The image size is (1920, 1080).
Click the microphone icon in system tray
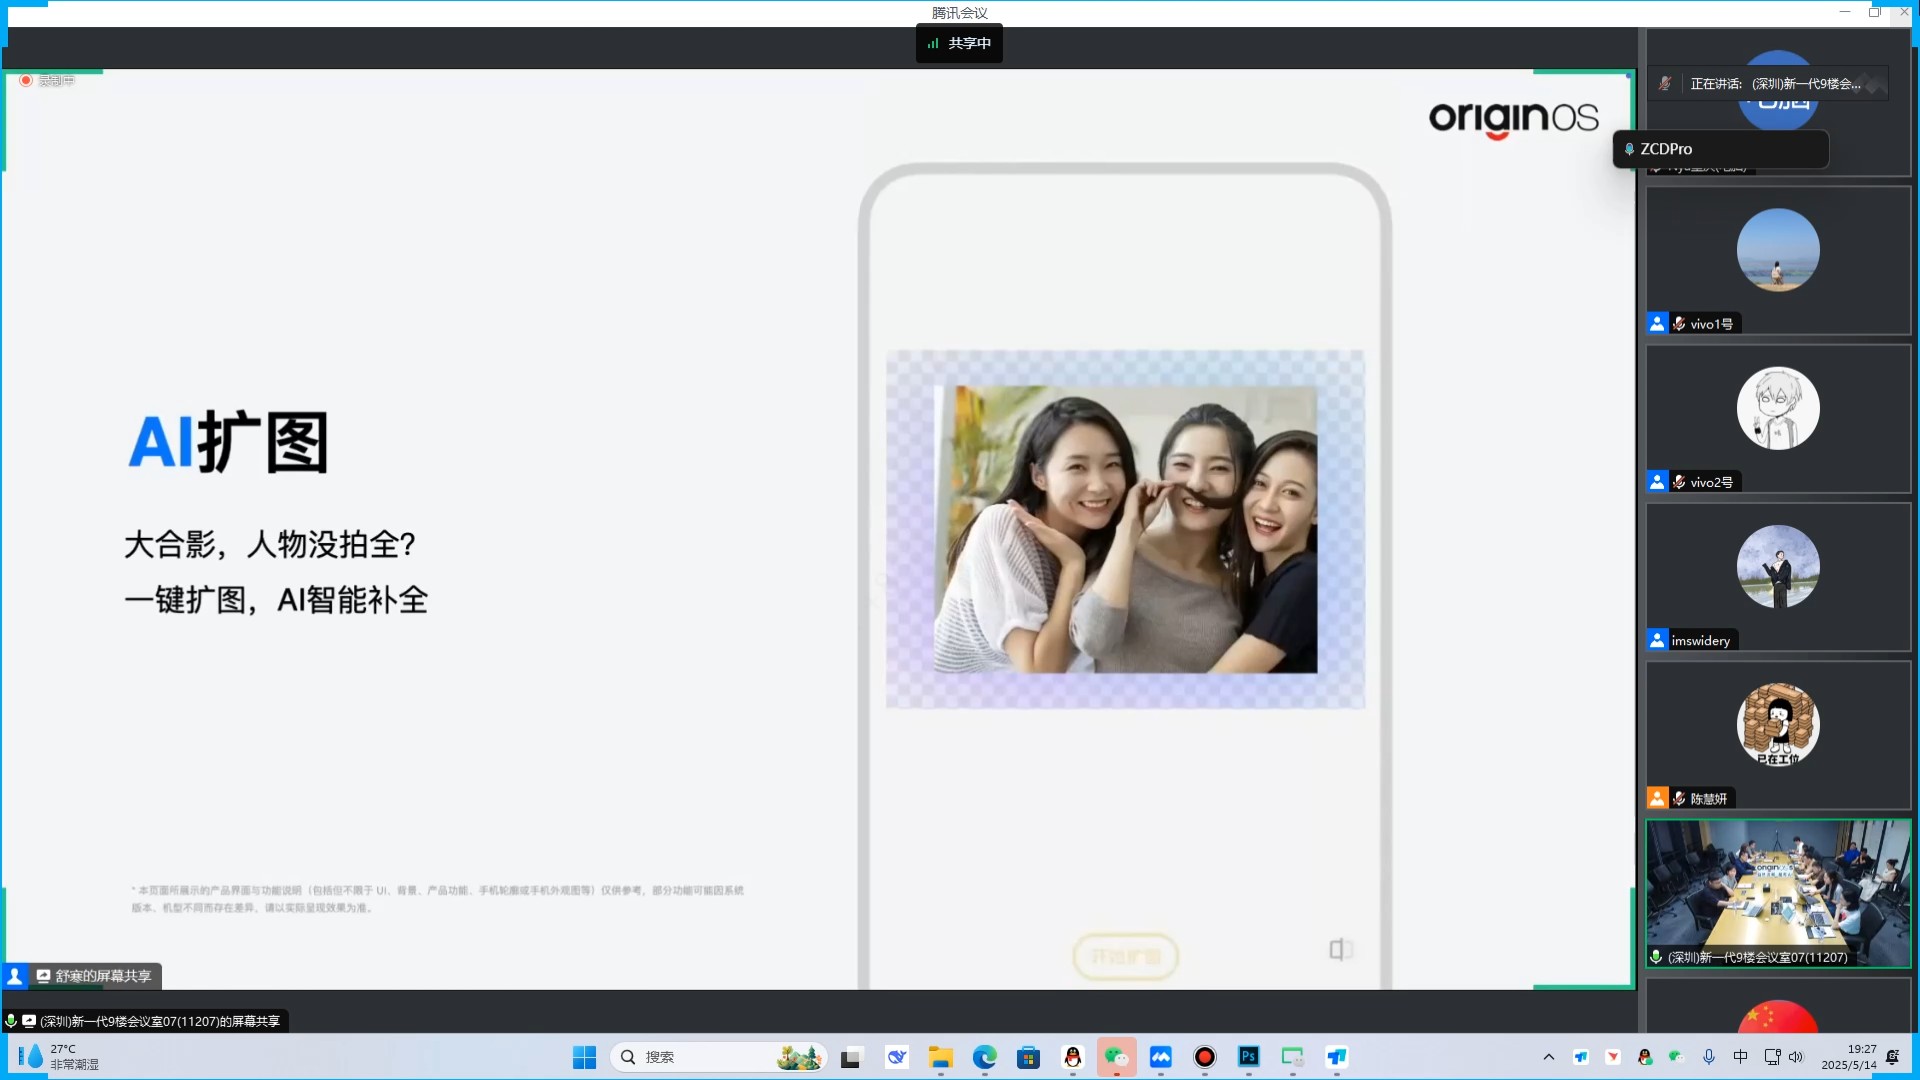coord(1709,1057)
